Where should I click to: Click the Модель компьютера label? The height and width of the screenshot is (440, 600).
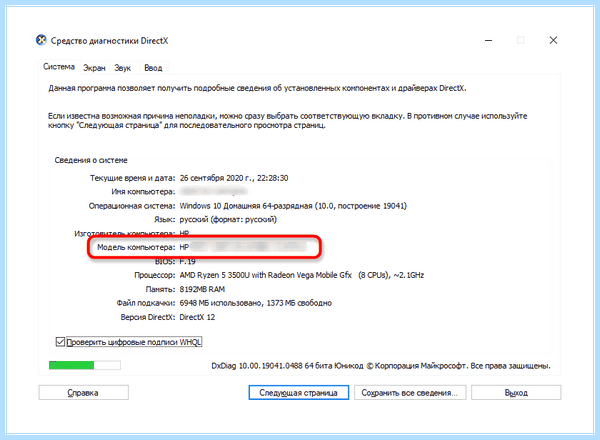pos(136,247)
